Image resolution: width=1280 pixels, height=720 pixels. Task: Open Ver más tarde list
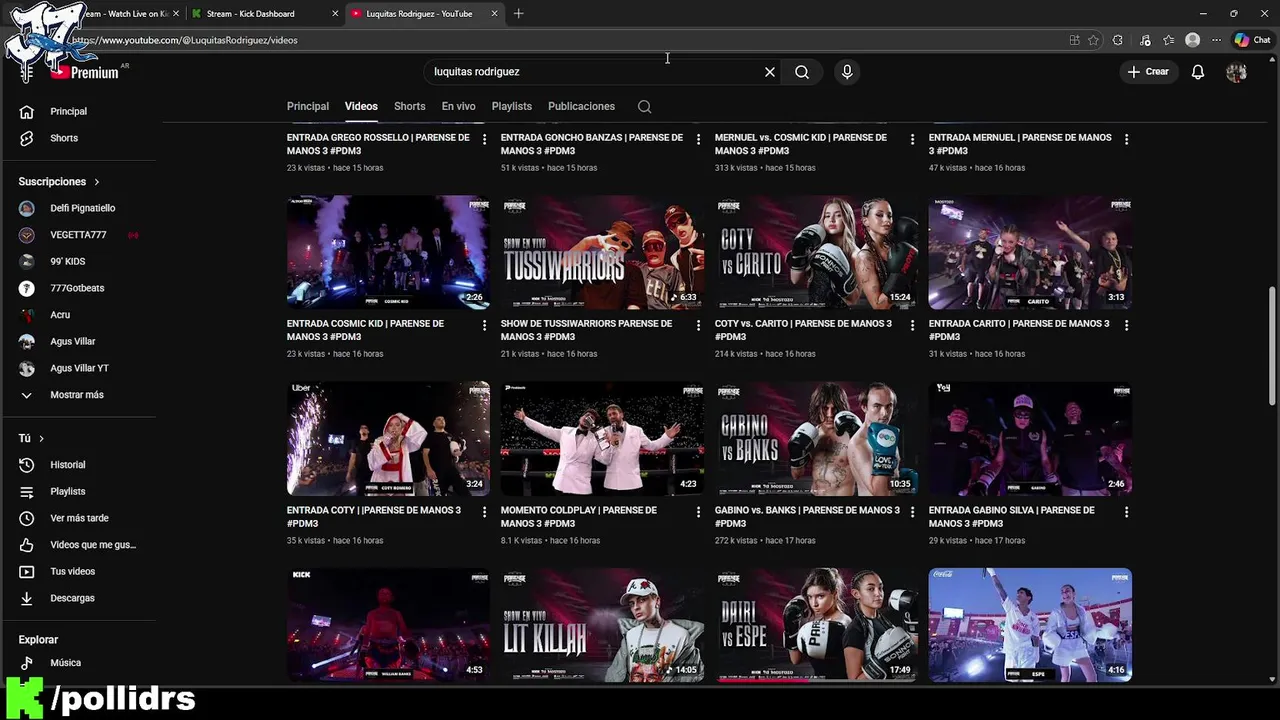point(78,518)
